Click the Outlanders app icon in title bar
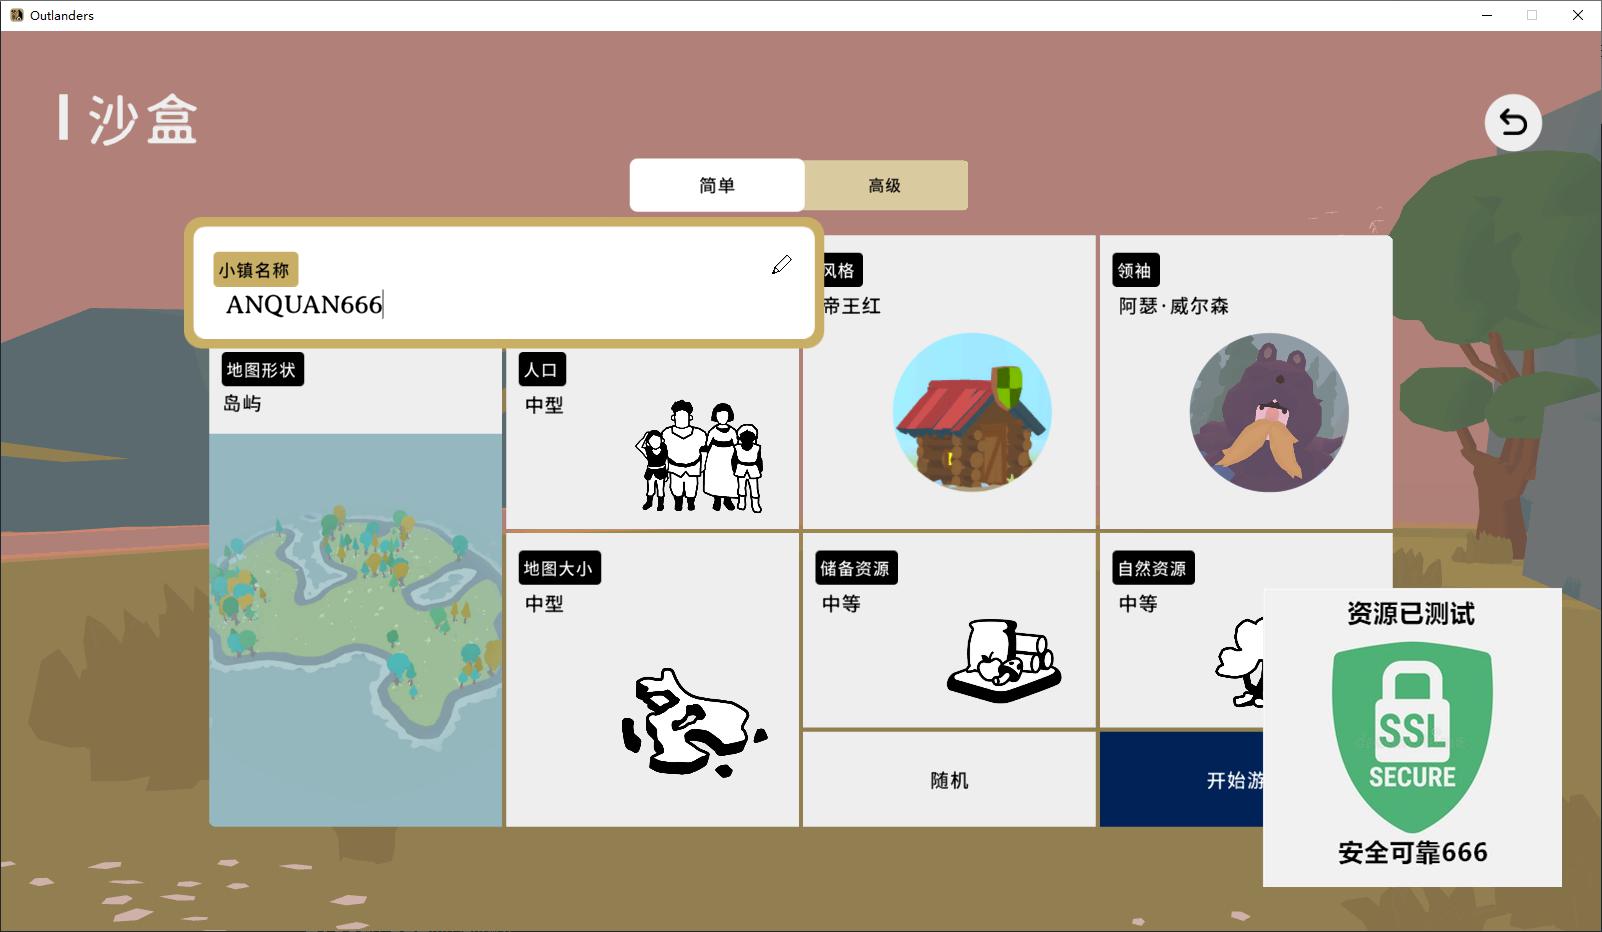 [x=16, y=15]
